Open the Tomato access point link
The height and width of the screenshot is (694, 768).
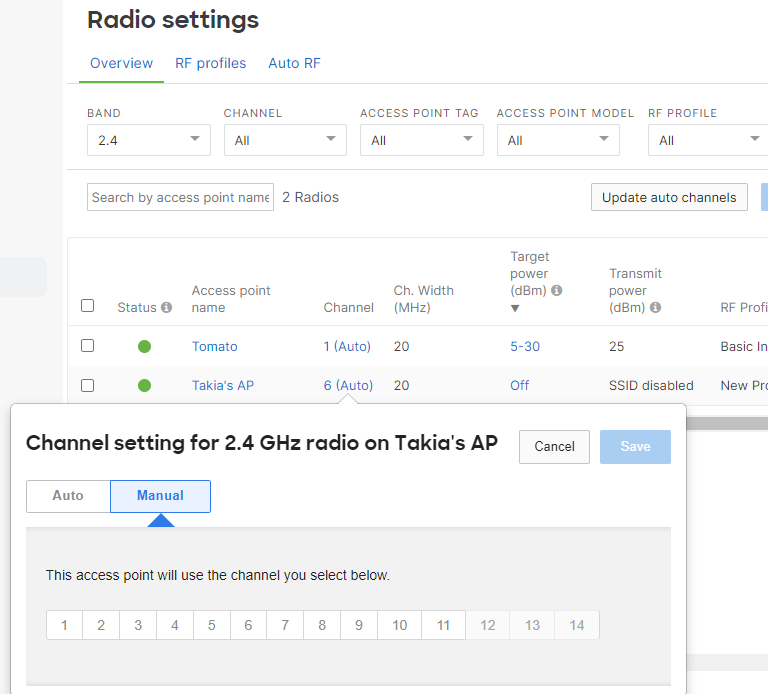click(x=215, y=346)
